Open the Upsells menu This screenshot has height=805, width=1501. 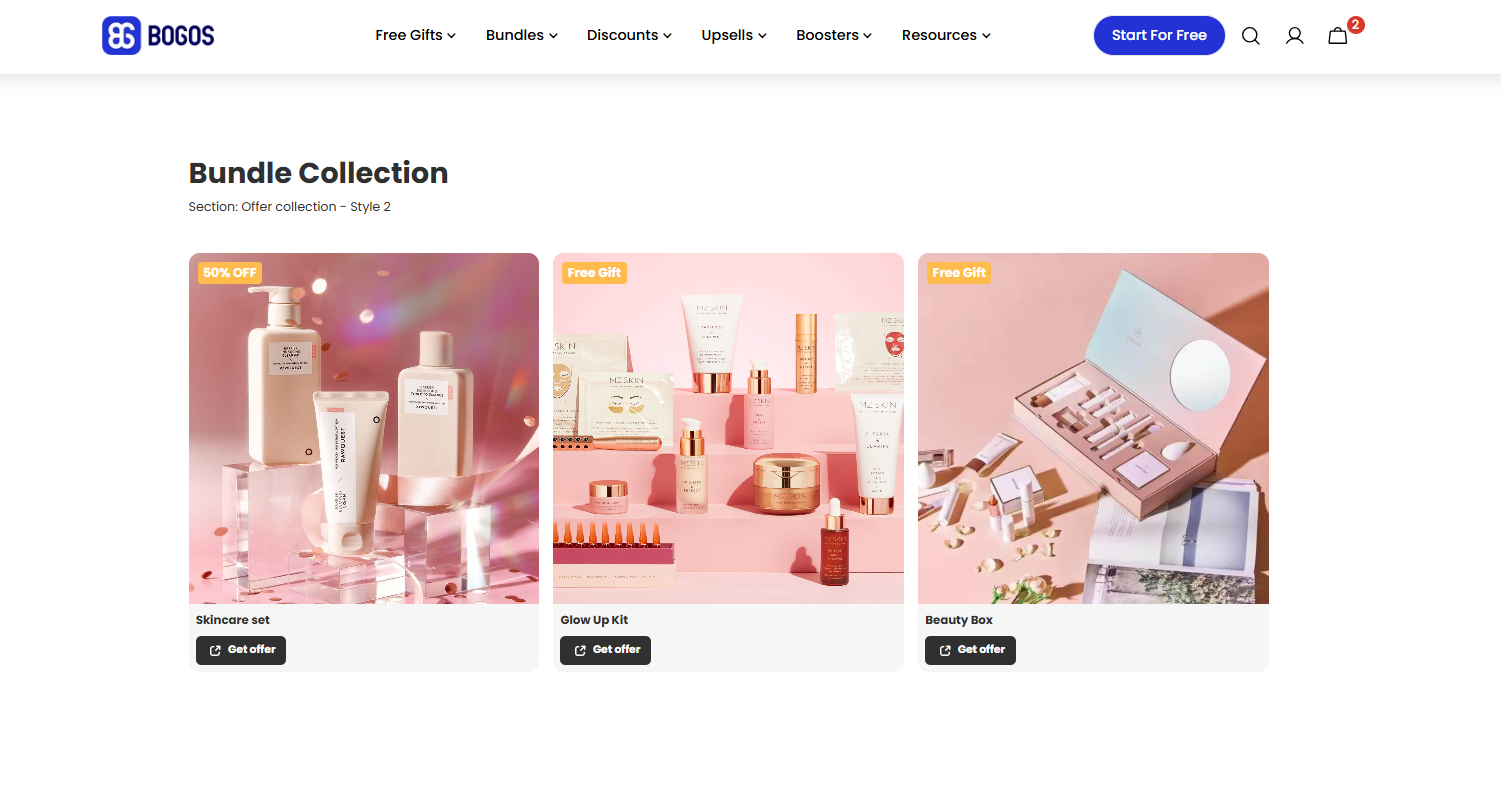(x=734, y=35)
